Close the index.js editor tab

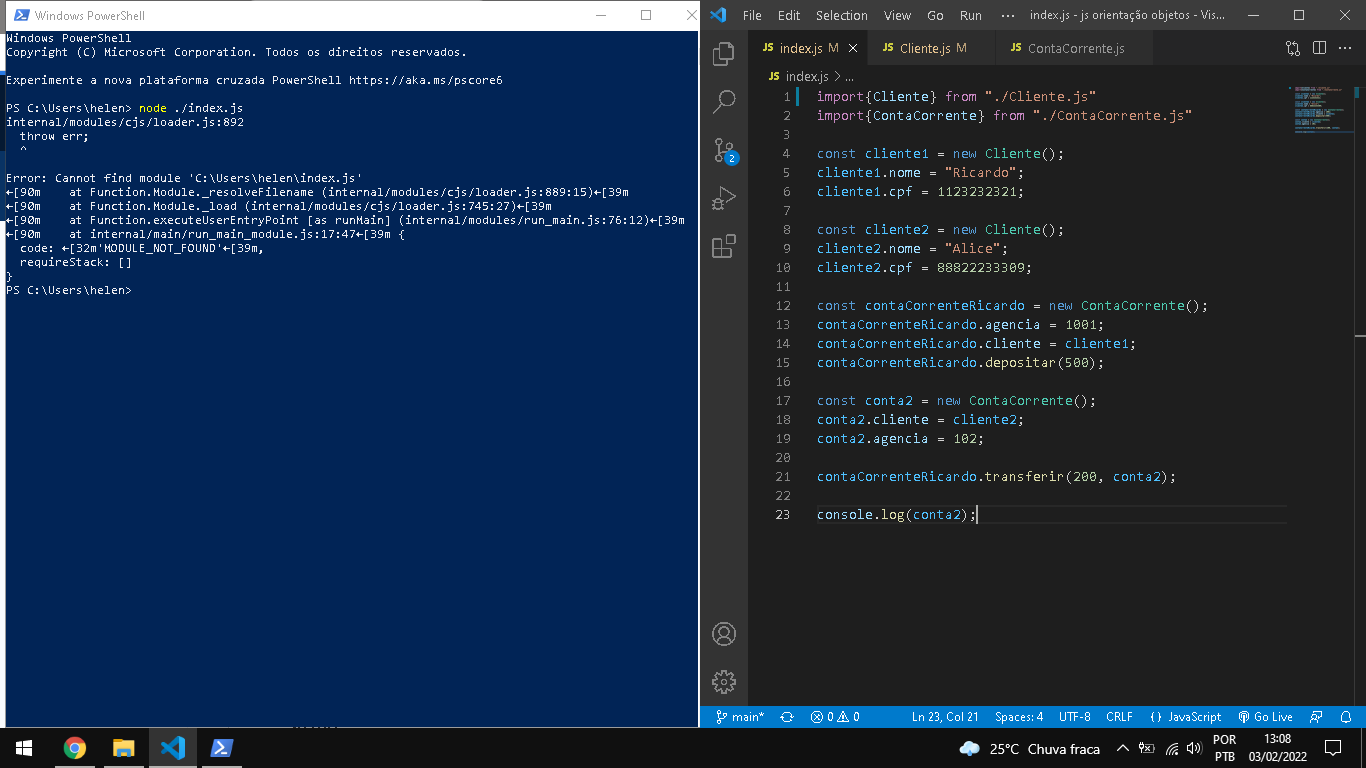pyautogui.click(x=851, y=48)
